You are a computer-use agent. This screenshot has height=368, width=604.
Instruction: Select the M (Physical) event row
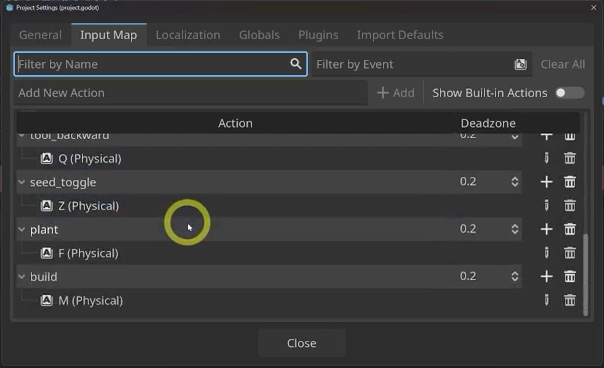pyautogui.click(x=269, y=300)
